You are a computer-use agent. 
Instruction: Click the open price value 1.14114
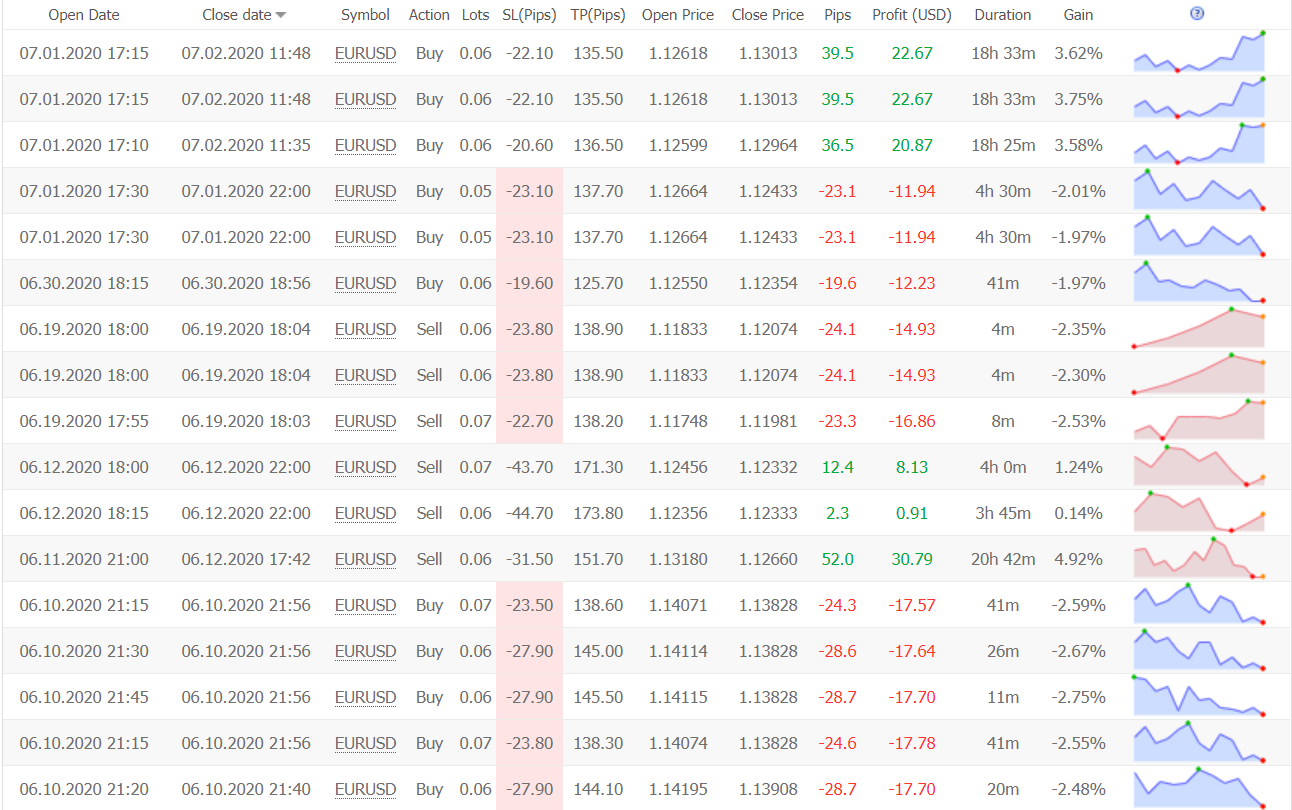pyautogui.click(x=678, y=651)
